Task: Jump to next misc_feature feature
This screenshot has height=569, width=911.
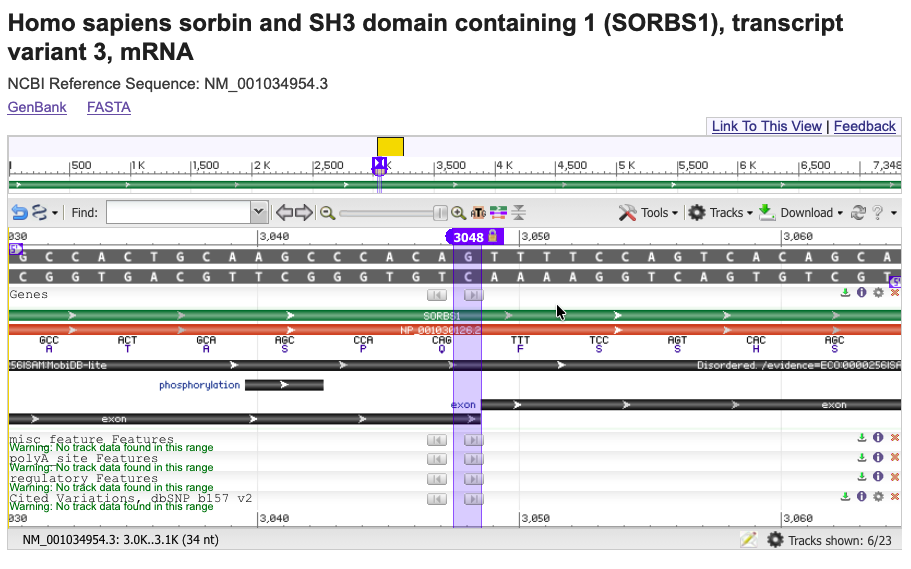Action: point(474,441)
